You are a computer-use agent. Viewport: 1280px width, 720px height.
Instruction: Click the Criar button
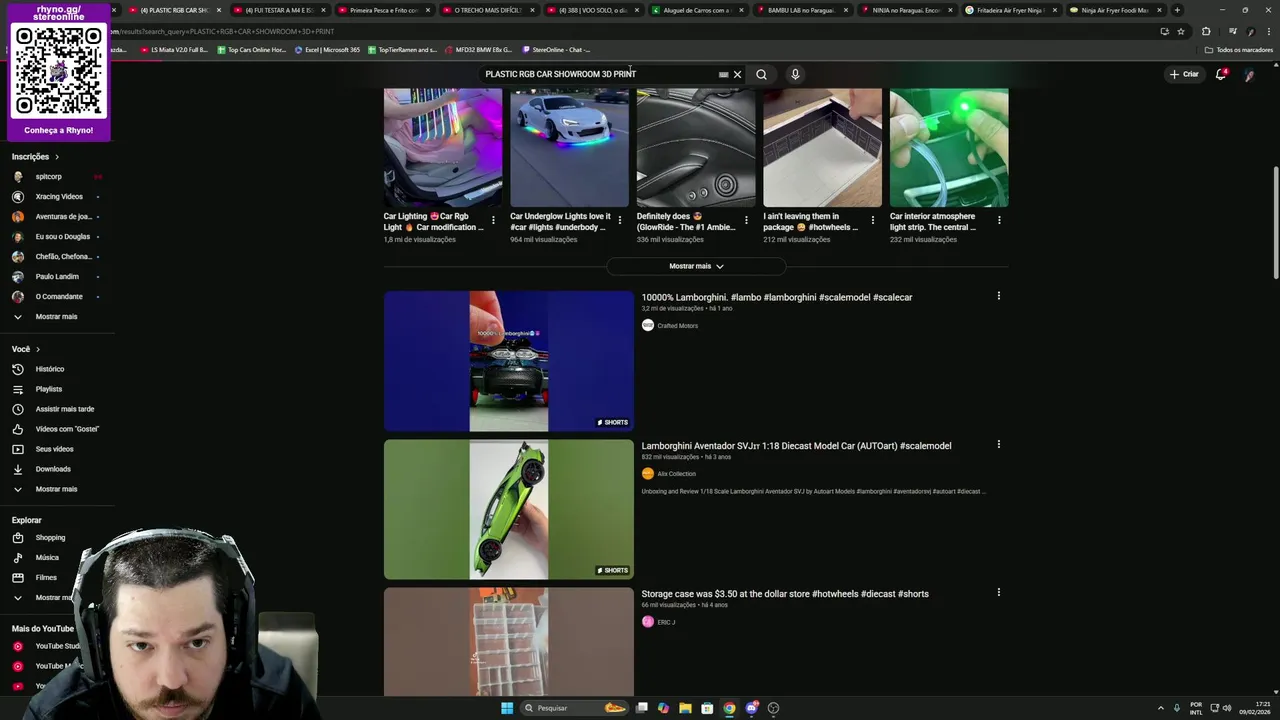(x=1184, y=74)
